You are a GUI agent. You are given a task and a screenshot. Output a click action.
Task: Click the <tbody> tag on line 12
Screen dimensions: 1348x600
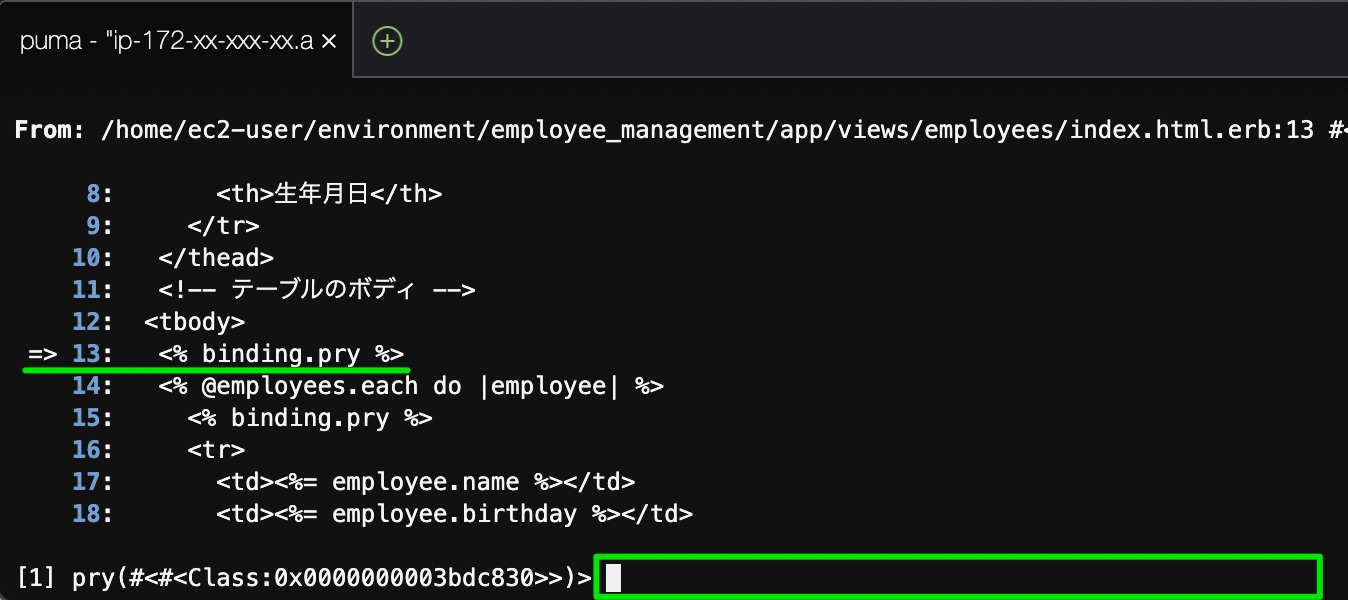(194, 322)
